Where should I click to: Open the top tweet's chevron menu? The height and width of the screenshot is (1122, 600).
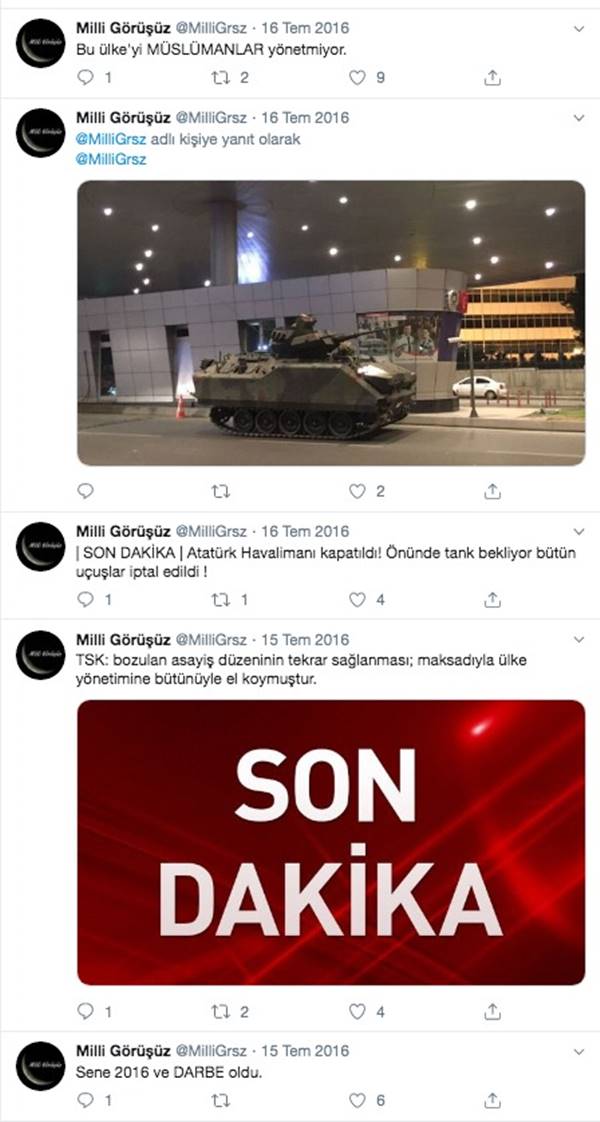coord(579,29)
